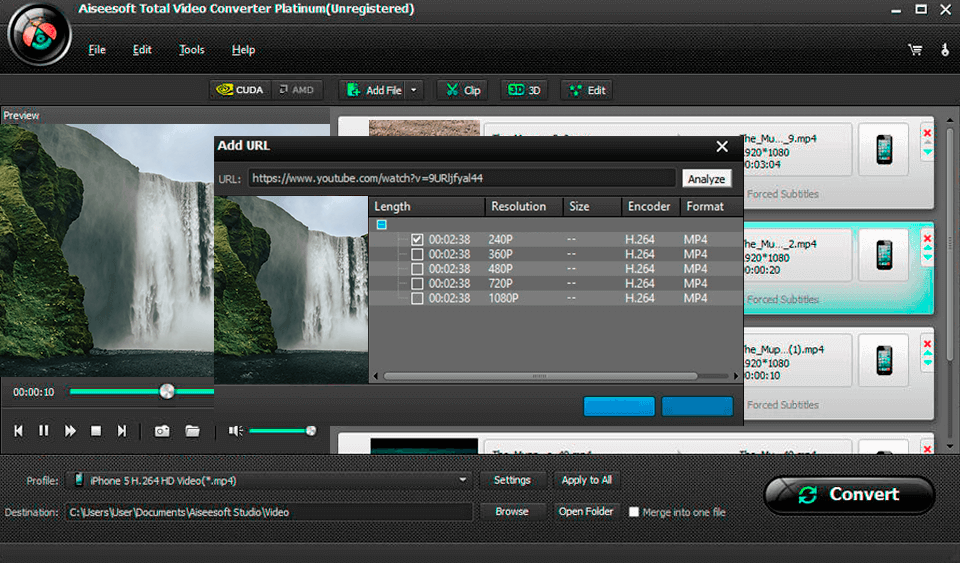Expand the Add File dropdown arrow
This screenshot has width=960, height=563.
[x=414, y=90]
